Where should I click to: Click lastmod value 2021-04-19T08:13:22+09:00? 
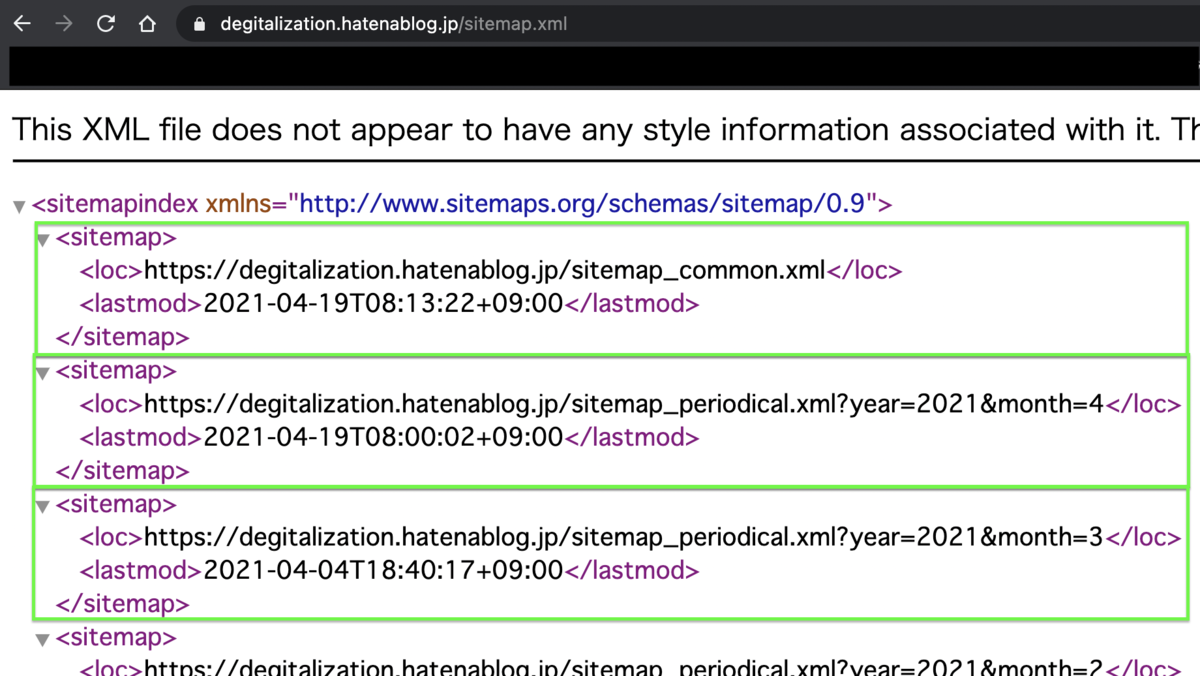[383, 303]
